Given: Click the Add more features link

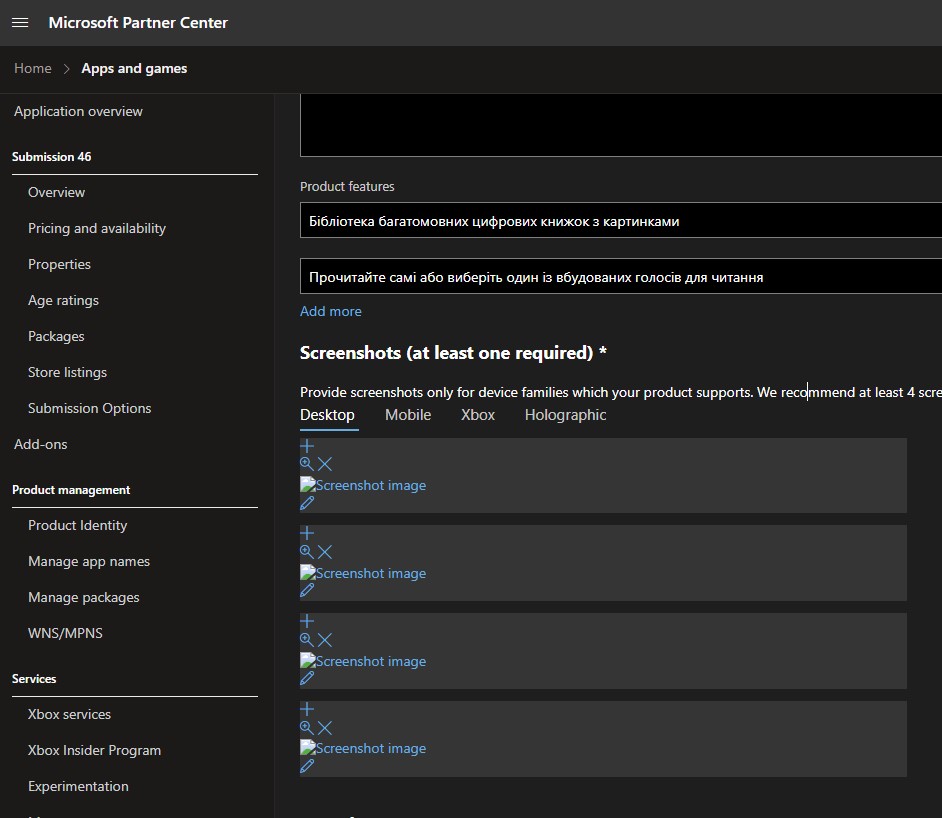Looking at the screenshot, I should pyautogui.click(x=331, y=311).
